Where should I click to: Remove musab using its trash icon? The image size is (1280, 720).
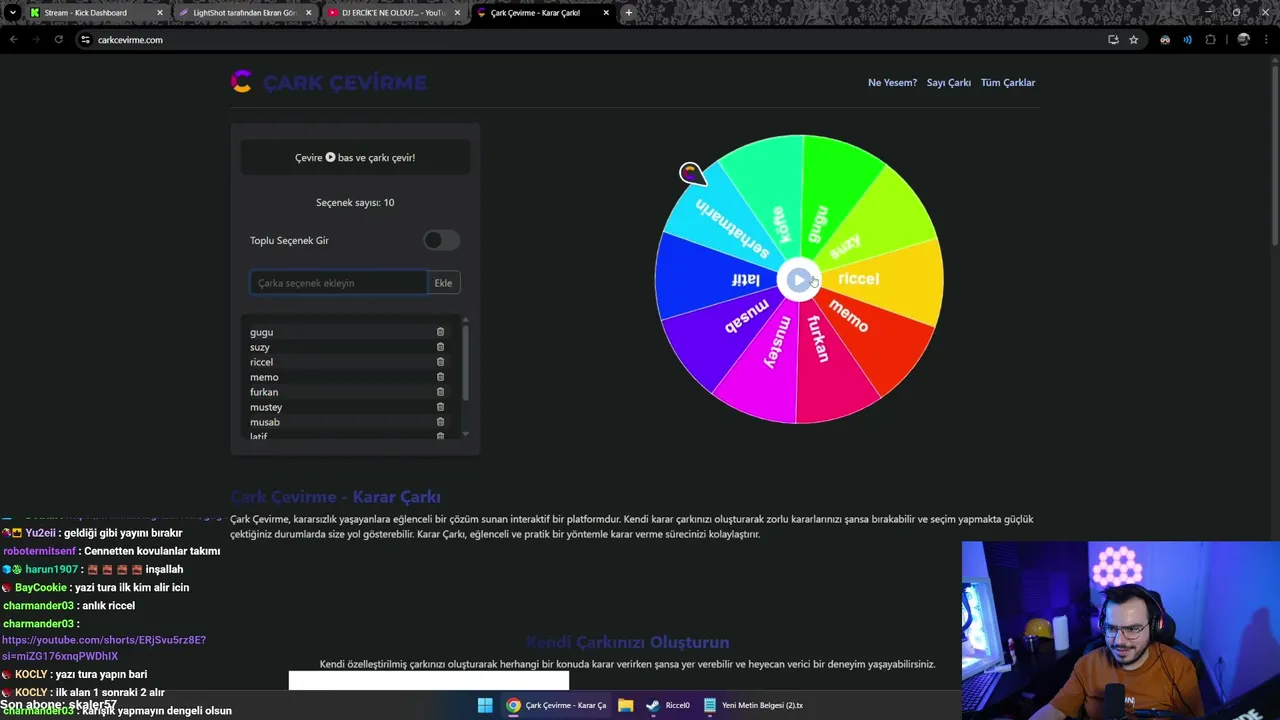tap(440, 422)
